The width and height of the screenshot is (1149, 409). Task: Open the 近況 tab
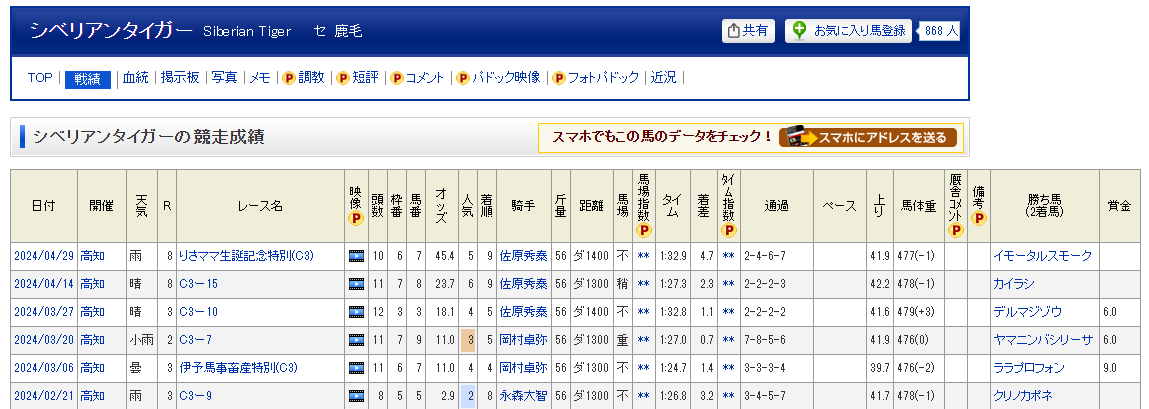tap(664, 78)
